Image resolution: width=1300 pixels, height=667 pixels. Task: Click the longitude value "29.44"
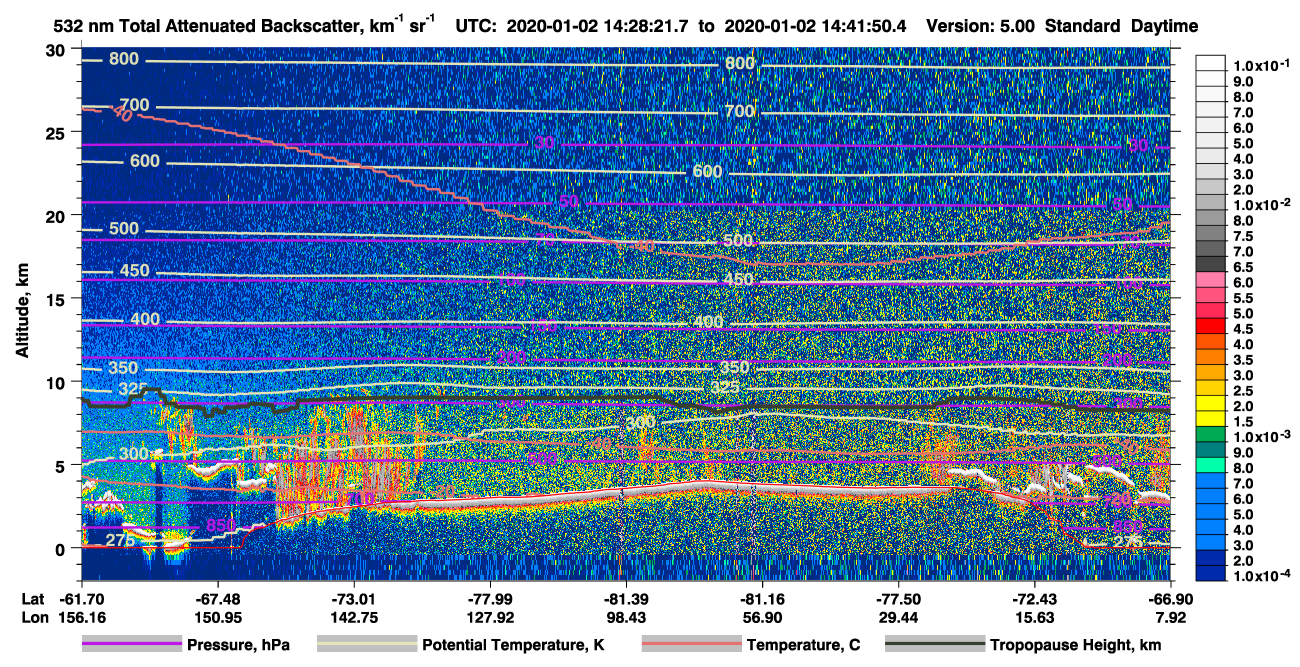pyautogui.click(x=898, y=617)
